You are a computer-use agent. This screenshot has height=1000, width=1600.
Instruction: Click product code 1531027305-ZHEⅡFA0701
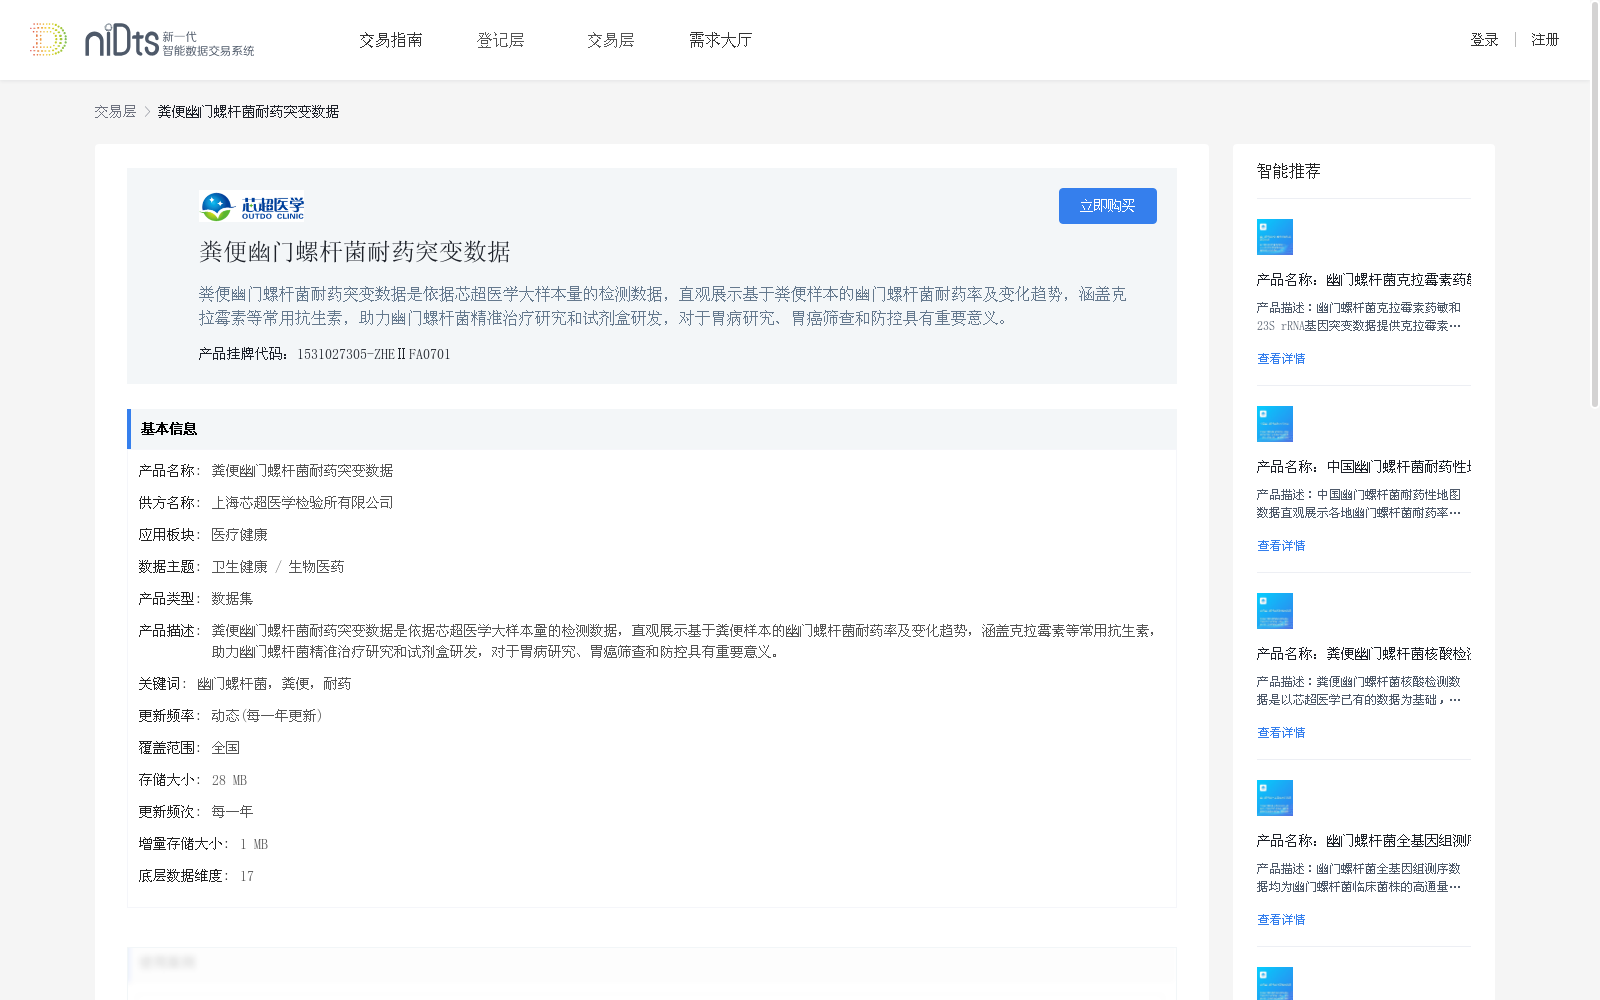point(374,354)
